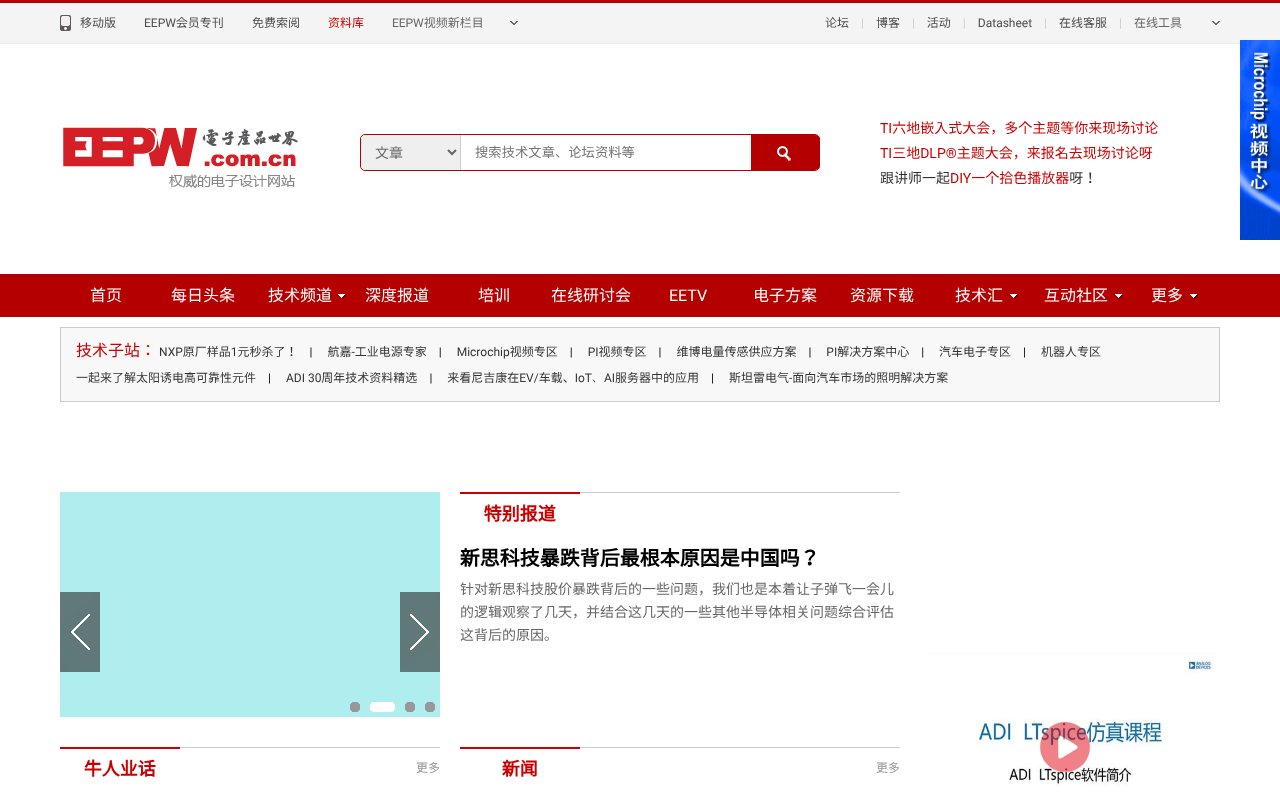Expand the EEPW视频新栏目 chevron menu
1280x800 pixels.
pyautogui.click(x=513, y=22)
